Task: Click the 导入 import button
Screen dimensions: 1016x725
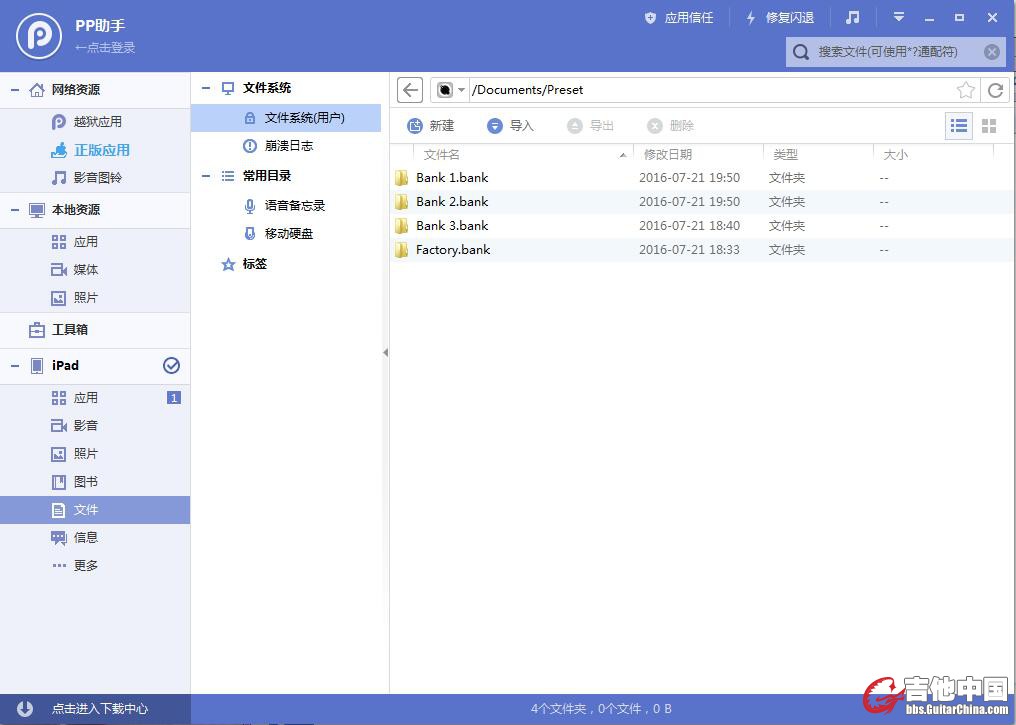Action: [511, 126]
